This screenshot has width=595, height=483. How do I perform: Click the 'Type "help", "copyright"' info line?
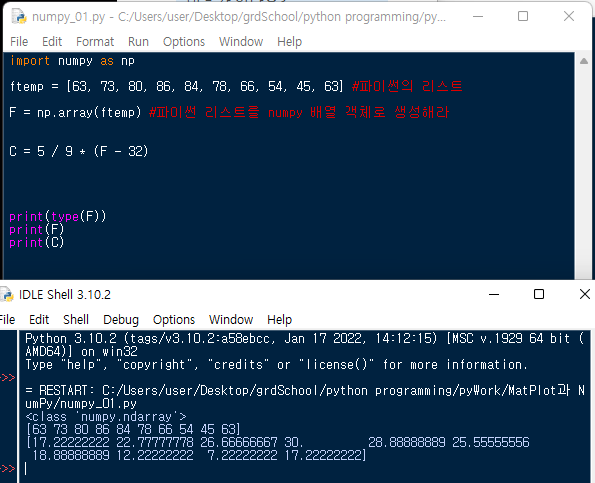[276, 365]
